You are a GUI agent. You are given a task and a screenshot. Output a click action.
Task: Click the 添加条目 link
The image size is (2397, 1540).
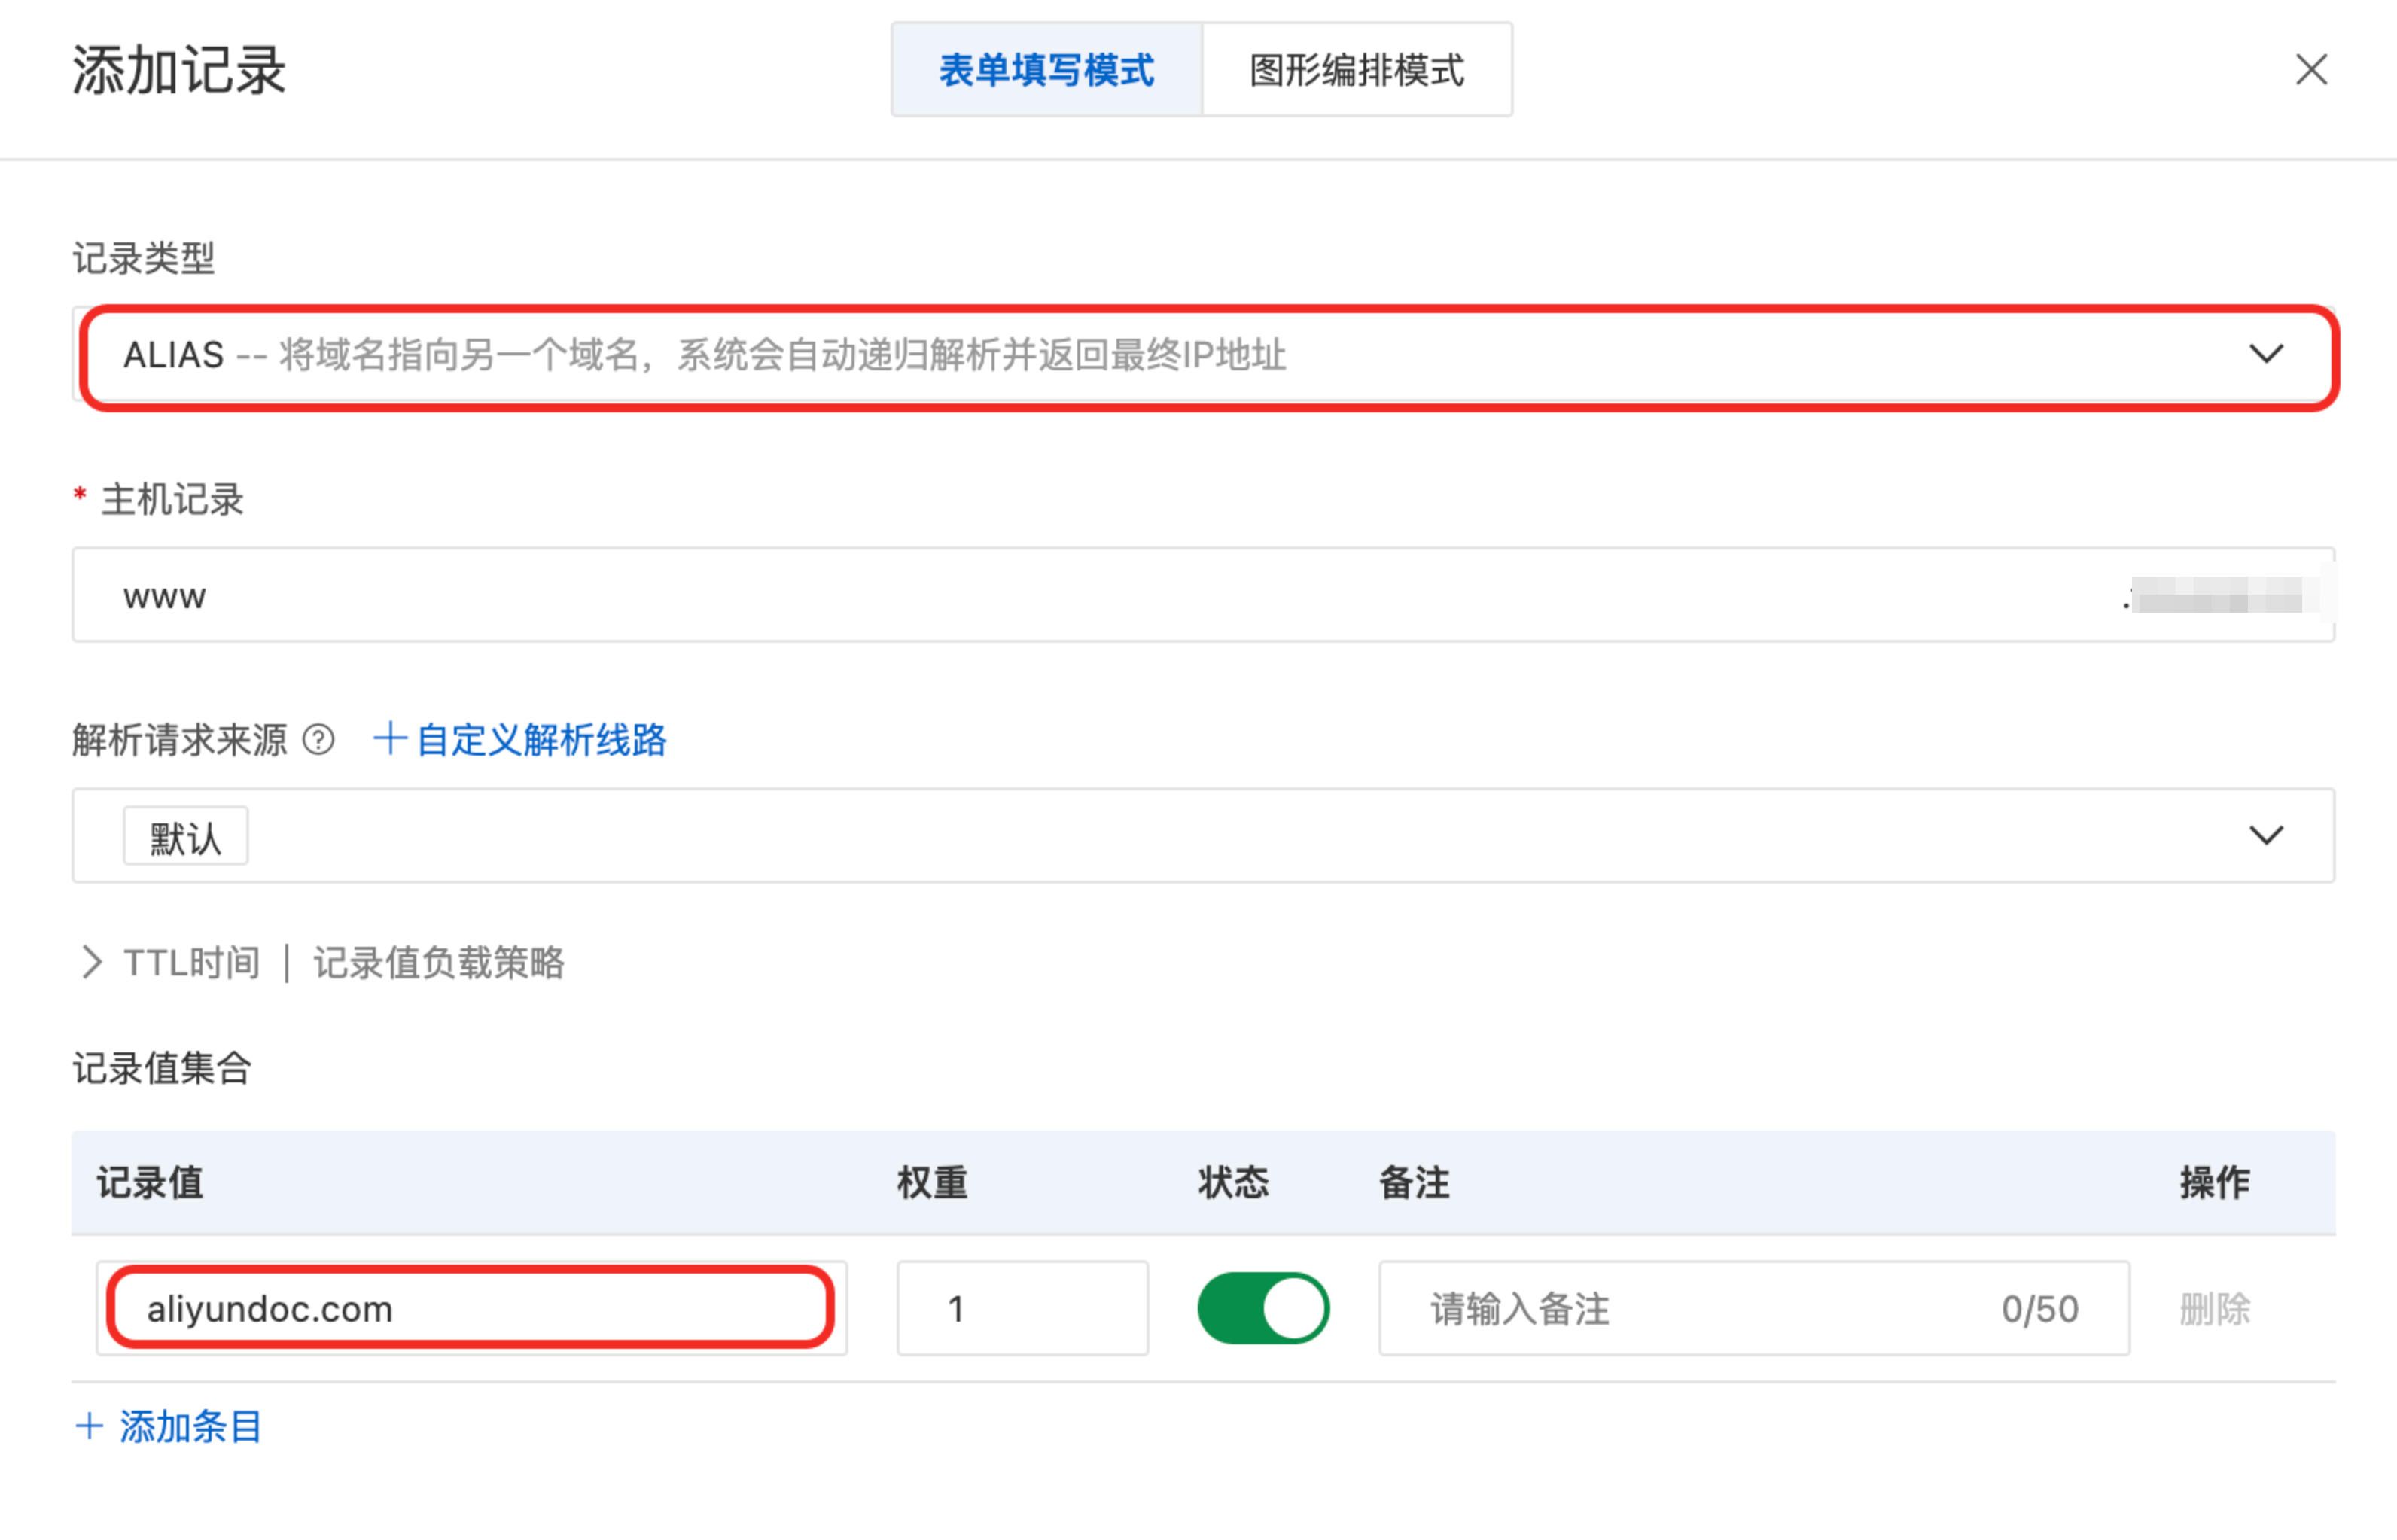190,1426
